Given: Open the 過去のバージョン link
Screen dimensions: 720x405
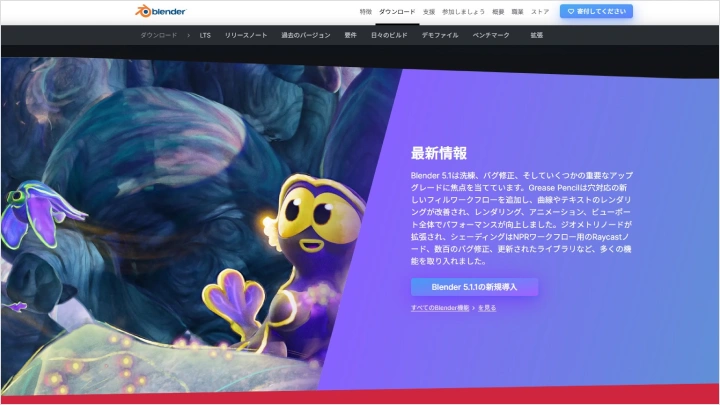Looking at the screenshot, I should [306, 35].
